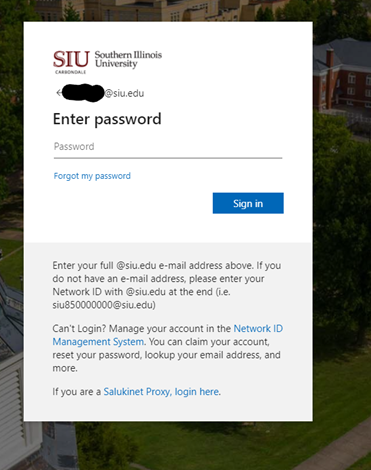Viewport: 371px width, 470px height.
Task: Click the blue Sign in button
Action: click(x=248, y=203)
